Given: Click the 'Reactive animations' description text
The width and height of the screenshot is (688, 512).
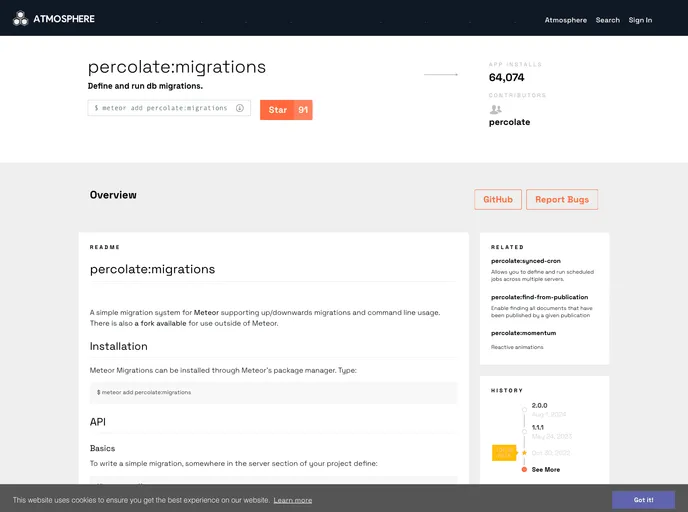Looking at the screenshot, I should coord(517,347).
